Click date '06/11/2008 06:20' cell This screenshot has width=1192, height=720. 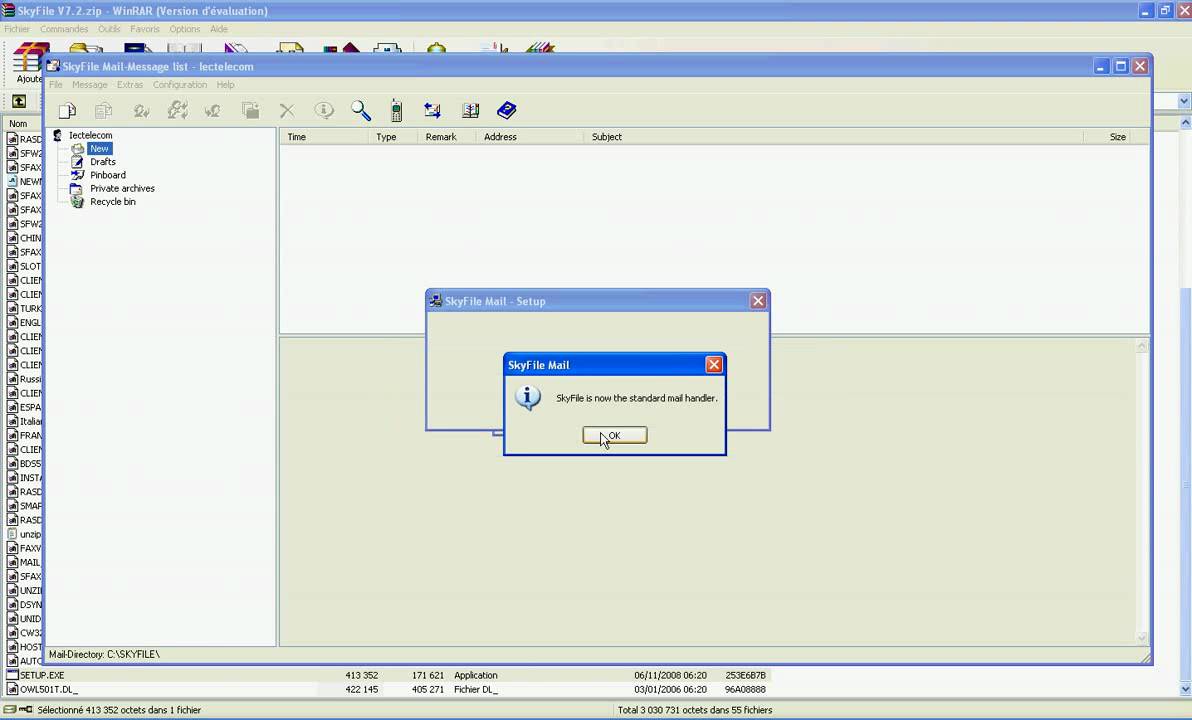point(670,675)
